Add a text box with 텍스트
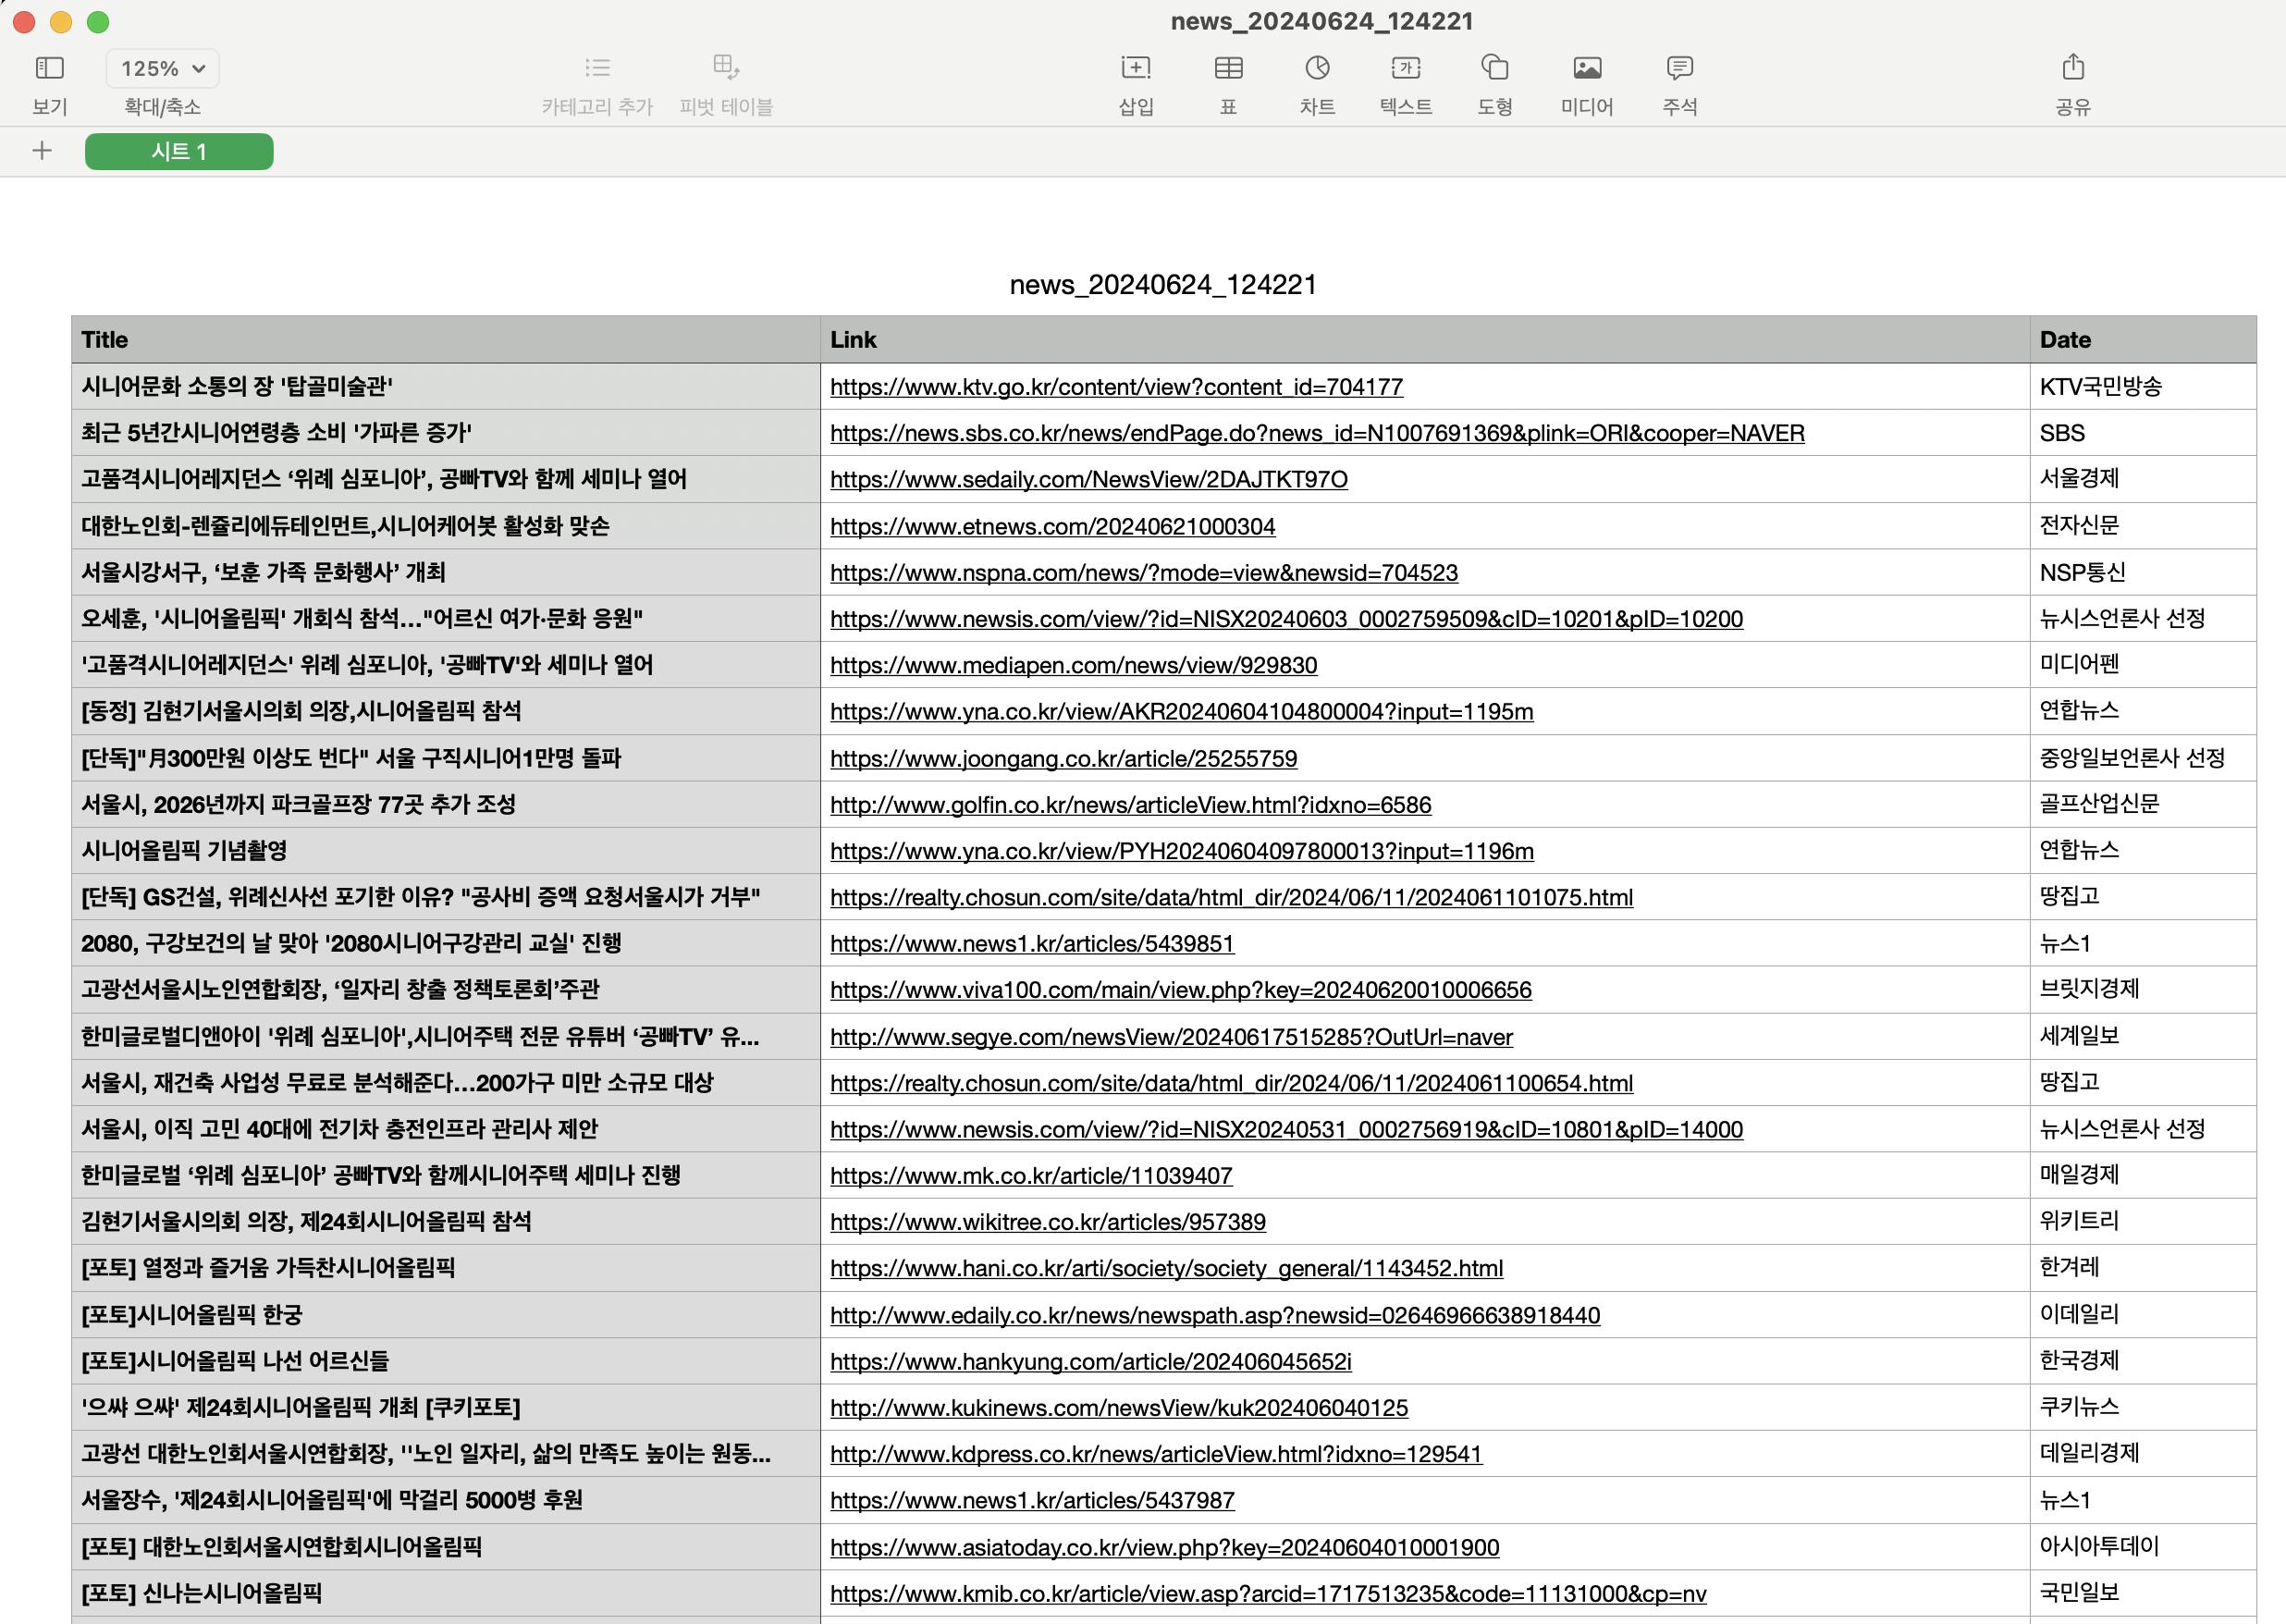This screenshot has height=1624, width=2286. click(1405, 68)
